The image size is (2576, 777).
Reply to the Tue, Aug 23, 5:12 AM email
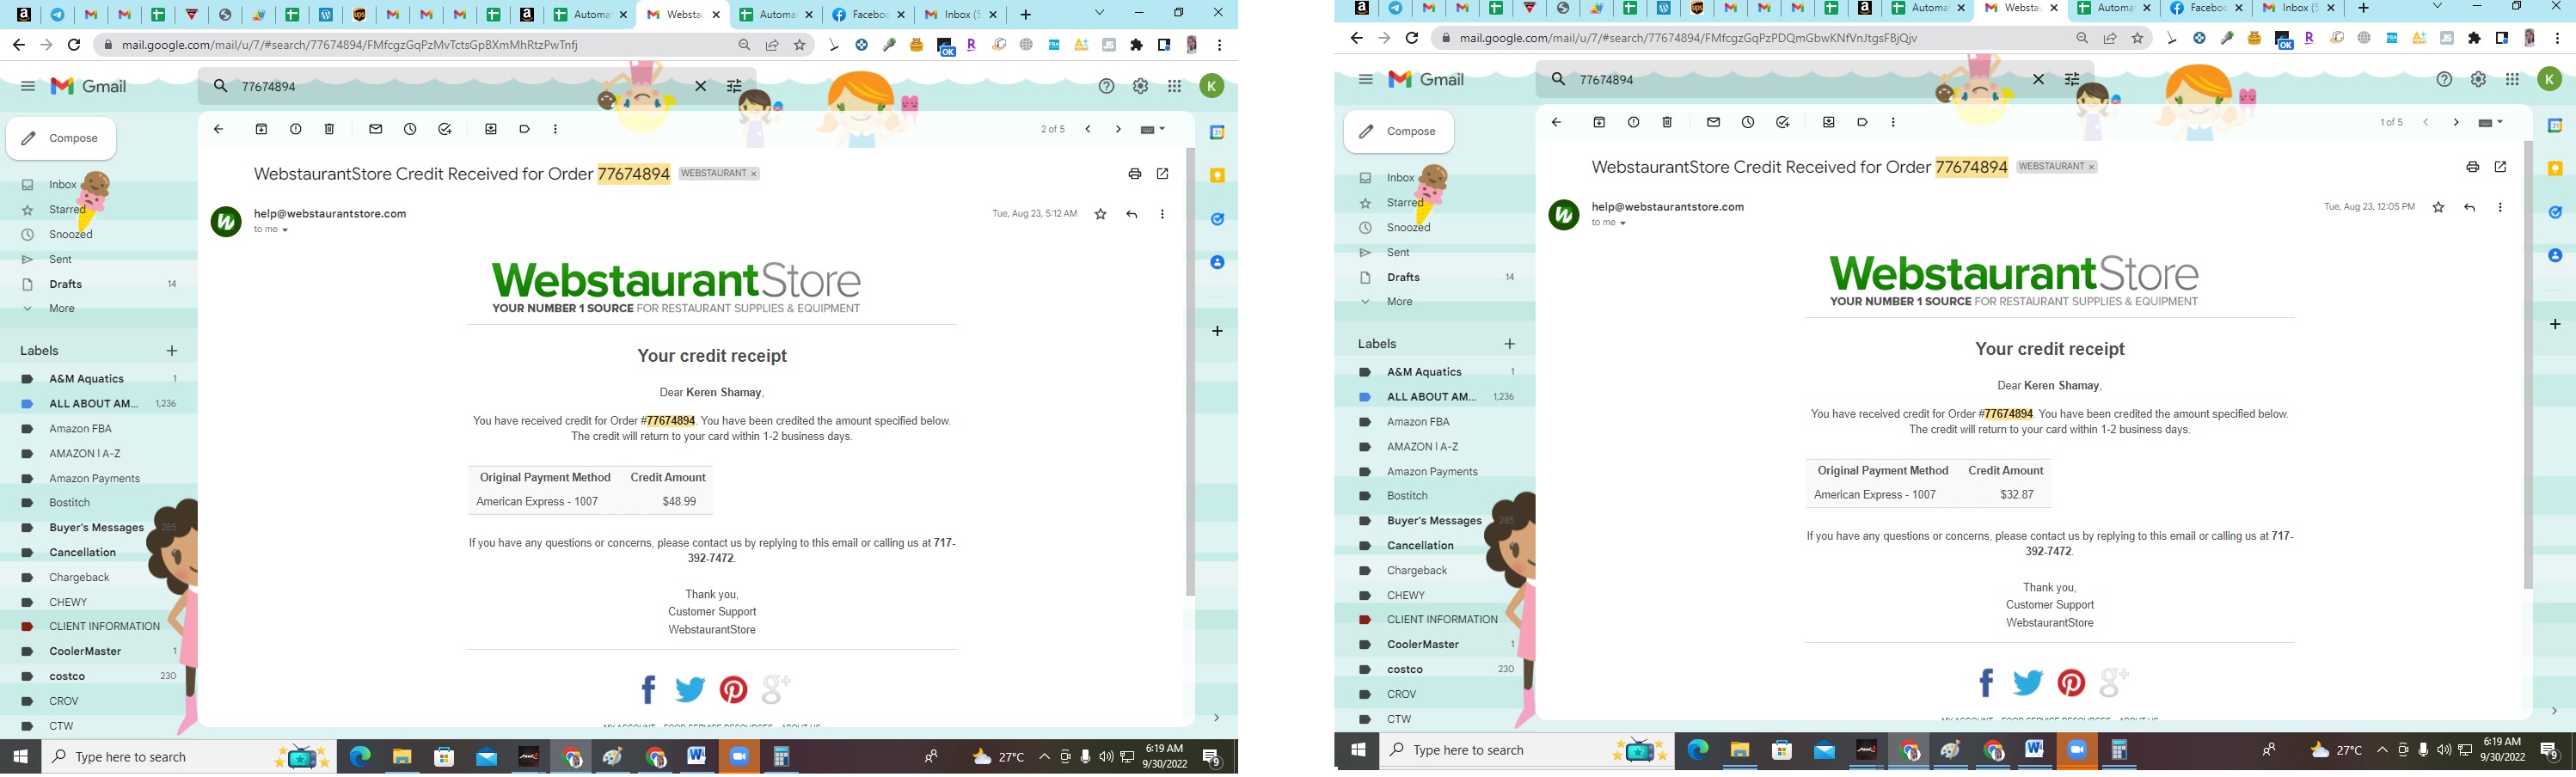[1131, 214]
